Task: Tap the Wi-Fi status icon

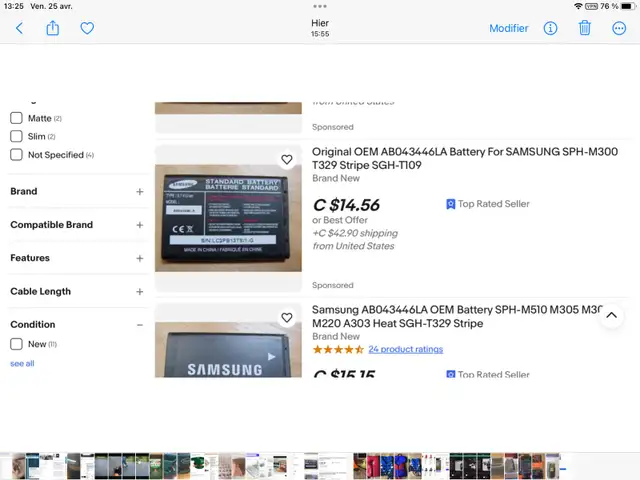Action: pyautogui.click(x=578, y=6)
